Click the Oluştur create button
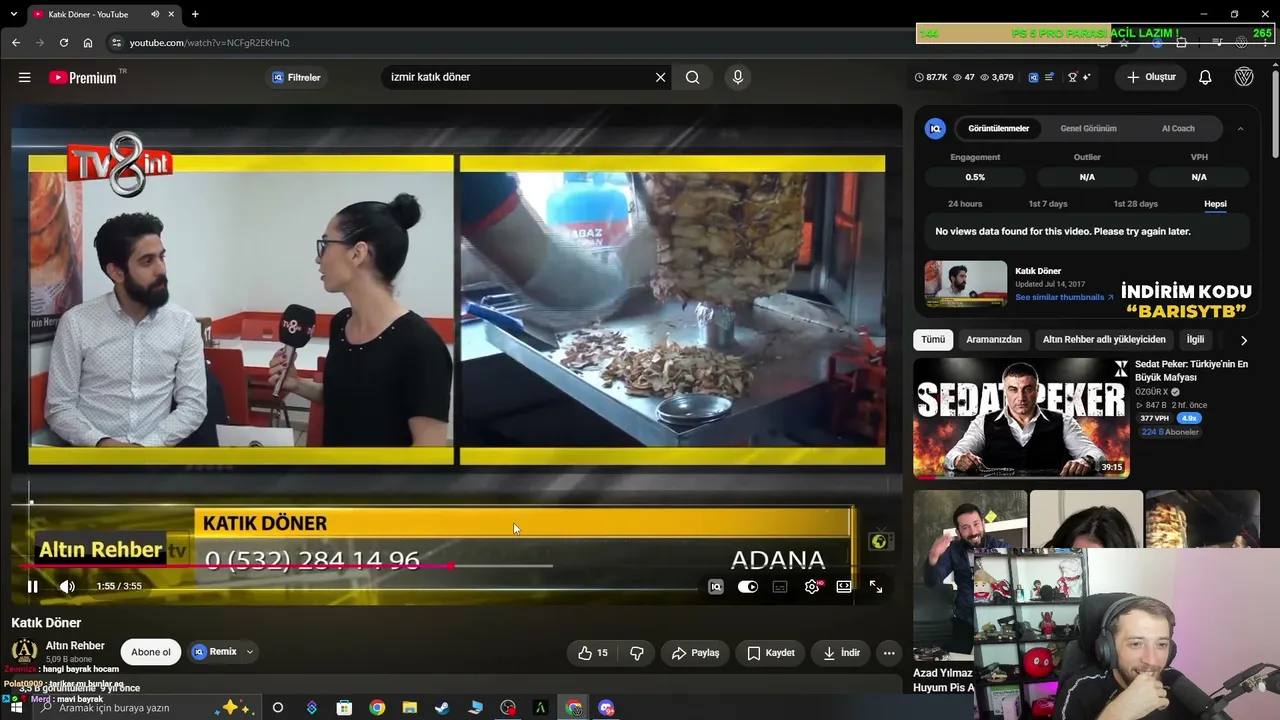Screen dimensions: 1280x720 pos(1151,77)
